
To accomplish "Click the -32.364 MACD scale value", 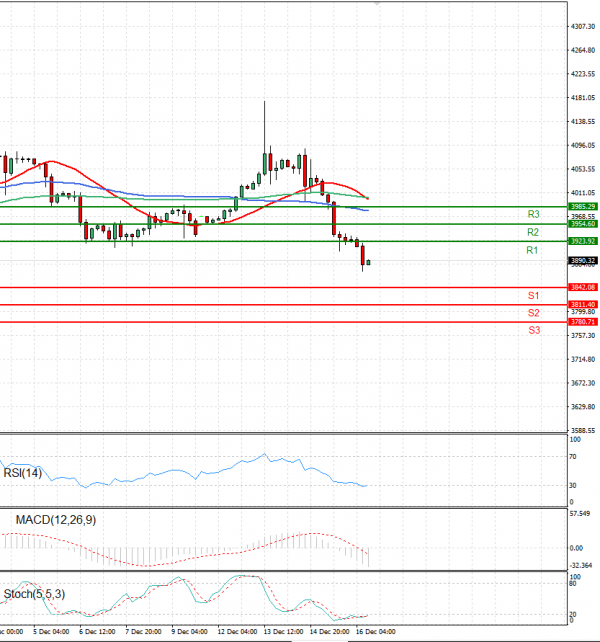I will pos(581,566).
